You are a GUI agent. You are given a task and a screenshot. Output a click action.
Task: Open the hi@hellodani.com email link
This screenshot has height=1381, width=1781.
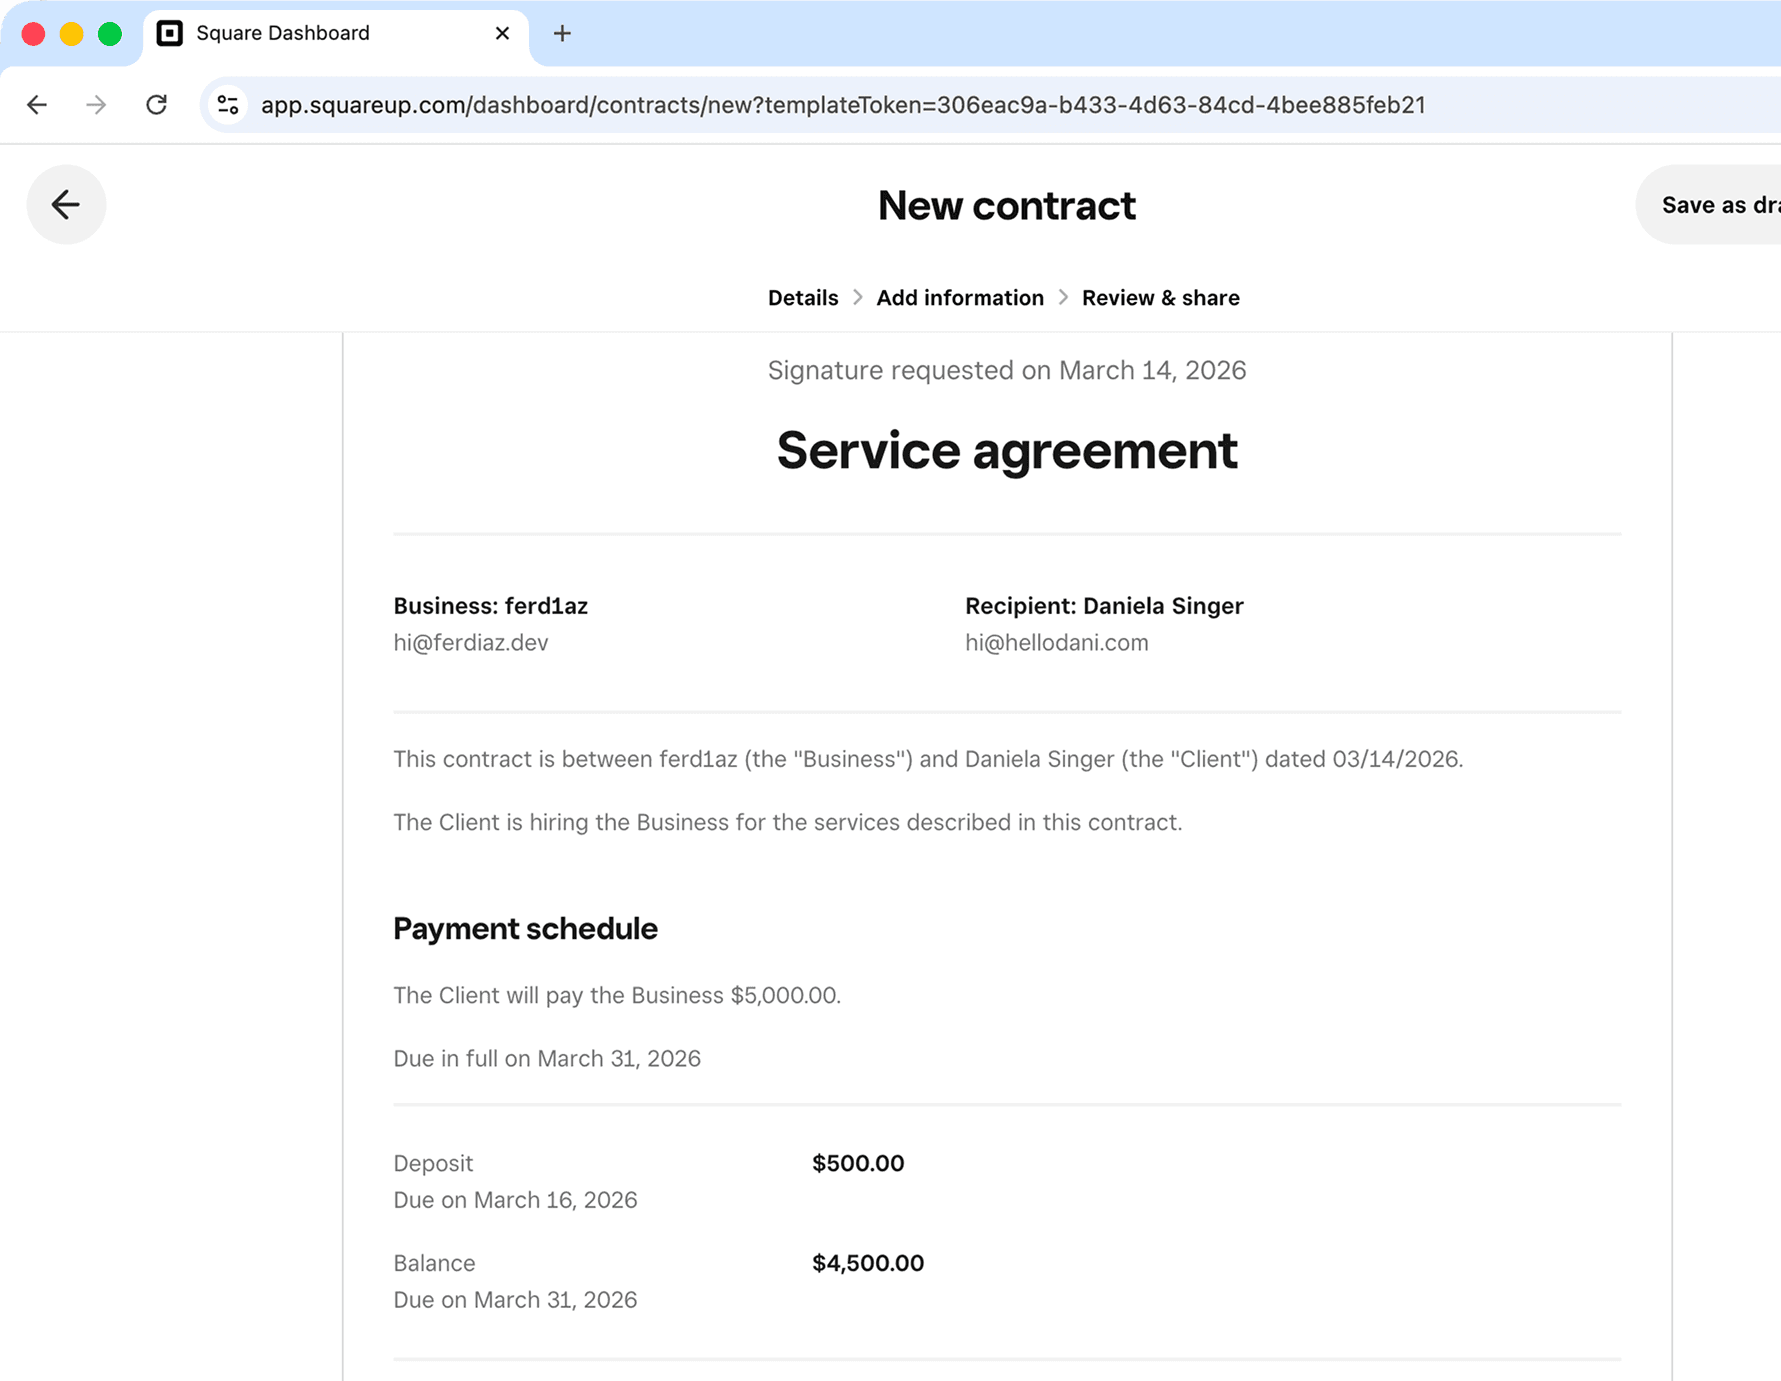(1057, 642)
